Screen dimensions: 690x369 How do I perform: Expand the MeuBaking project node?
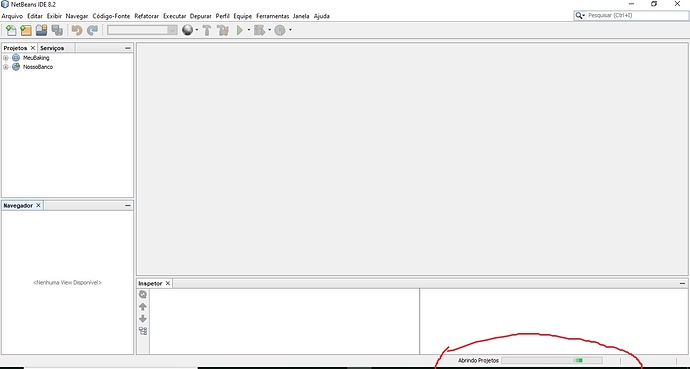pyautogui.click(x=6, y=58)
